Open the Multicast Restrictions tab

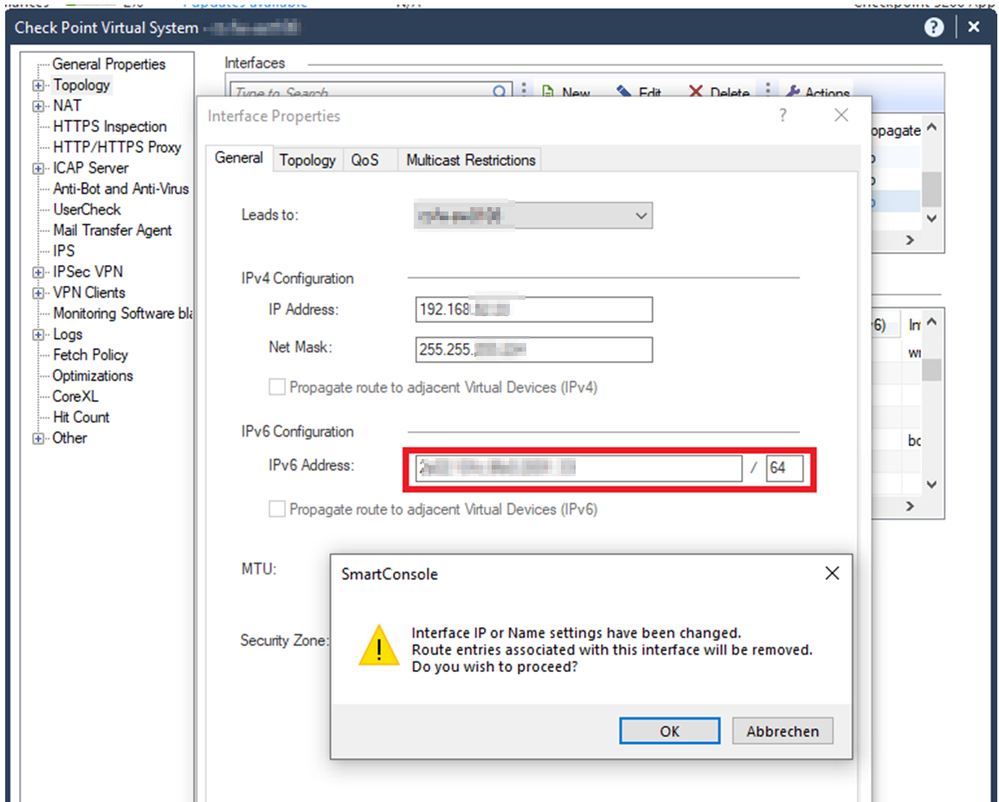[471, 160]
